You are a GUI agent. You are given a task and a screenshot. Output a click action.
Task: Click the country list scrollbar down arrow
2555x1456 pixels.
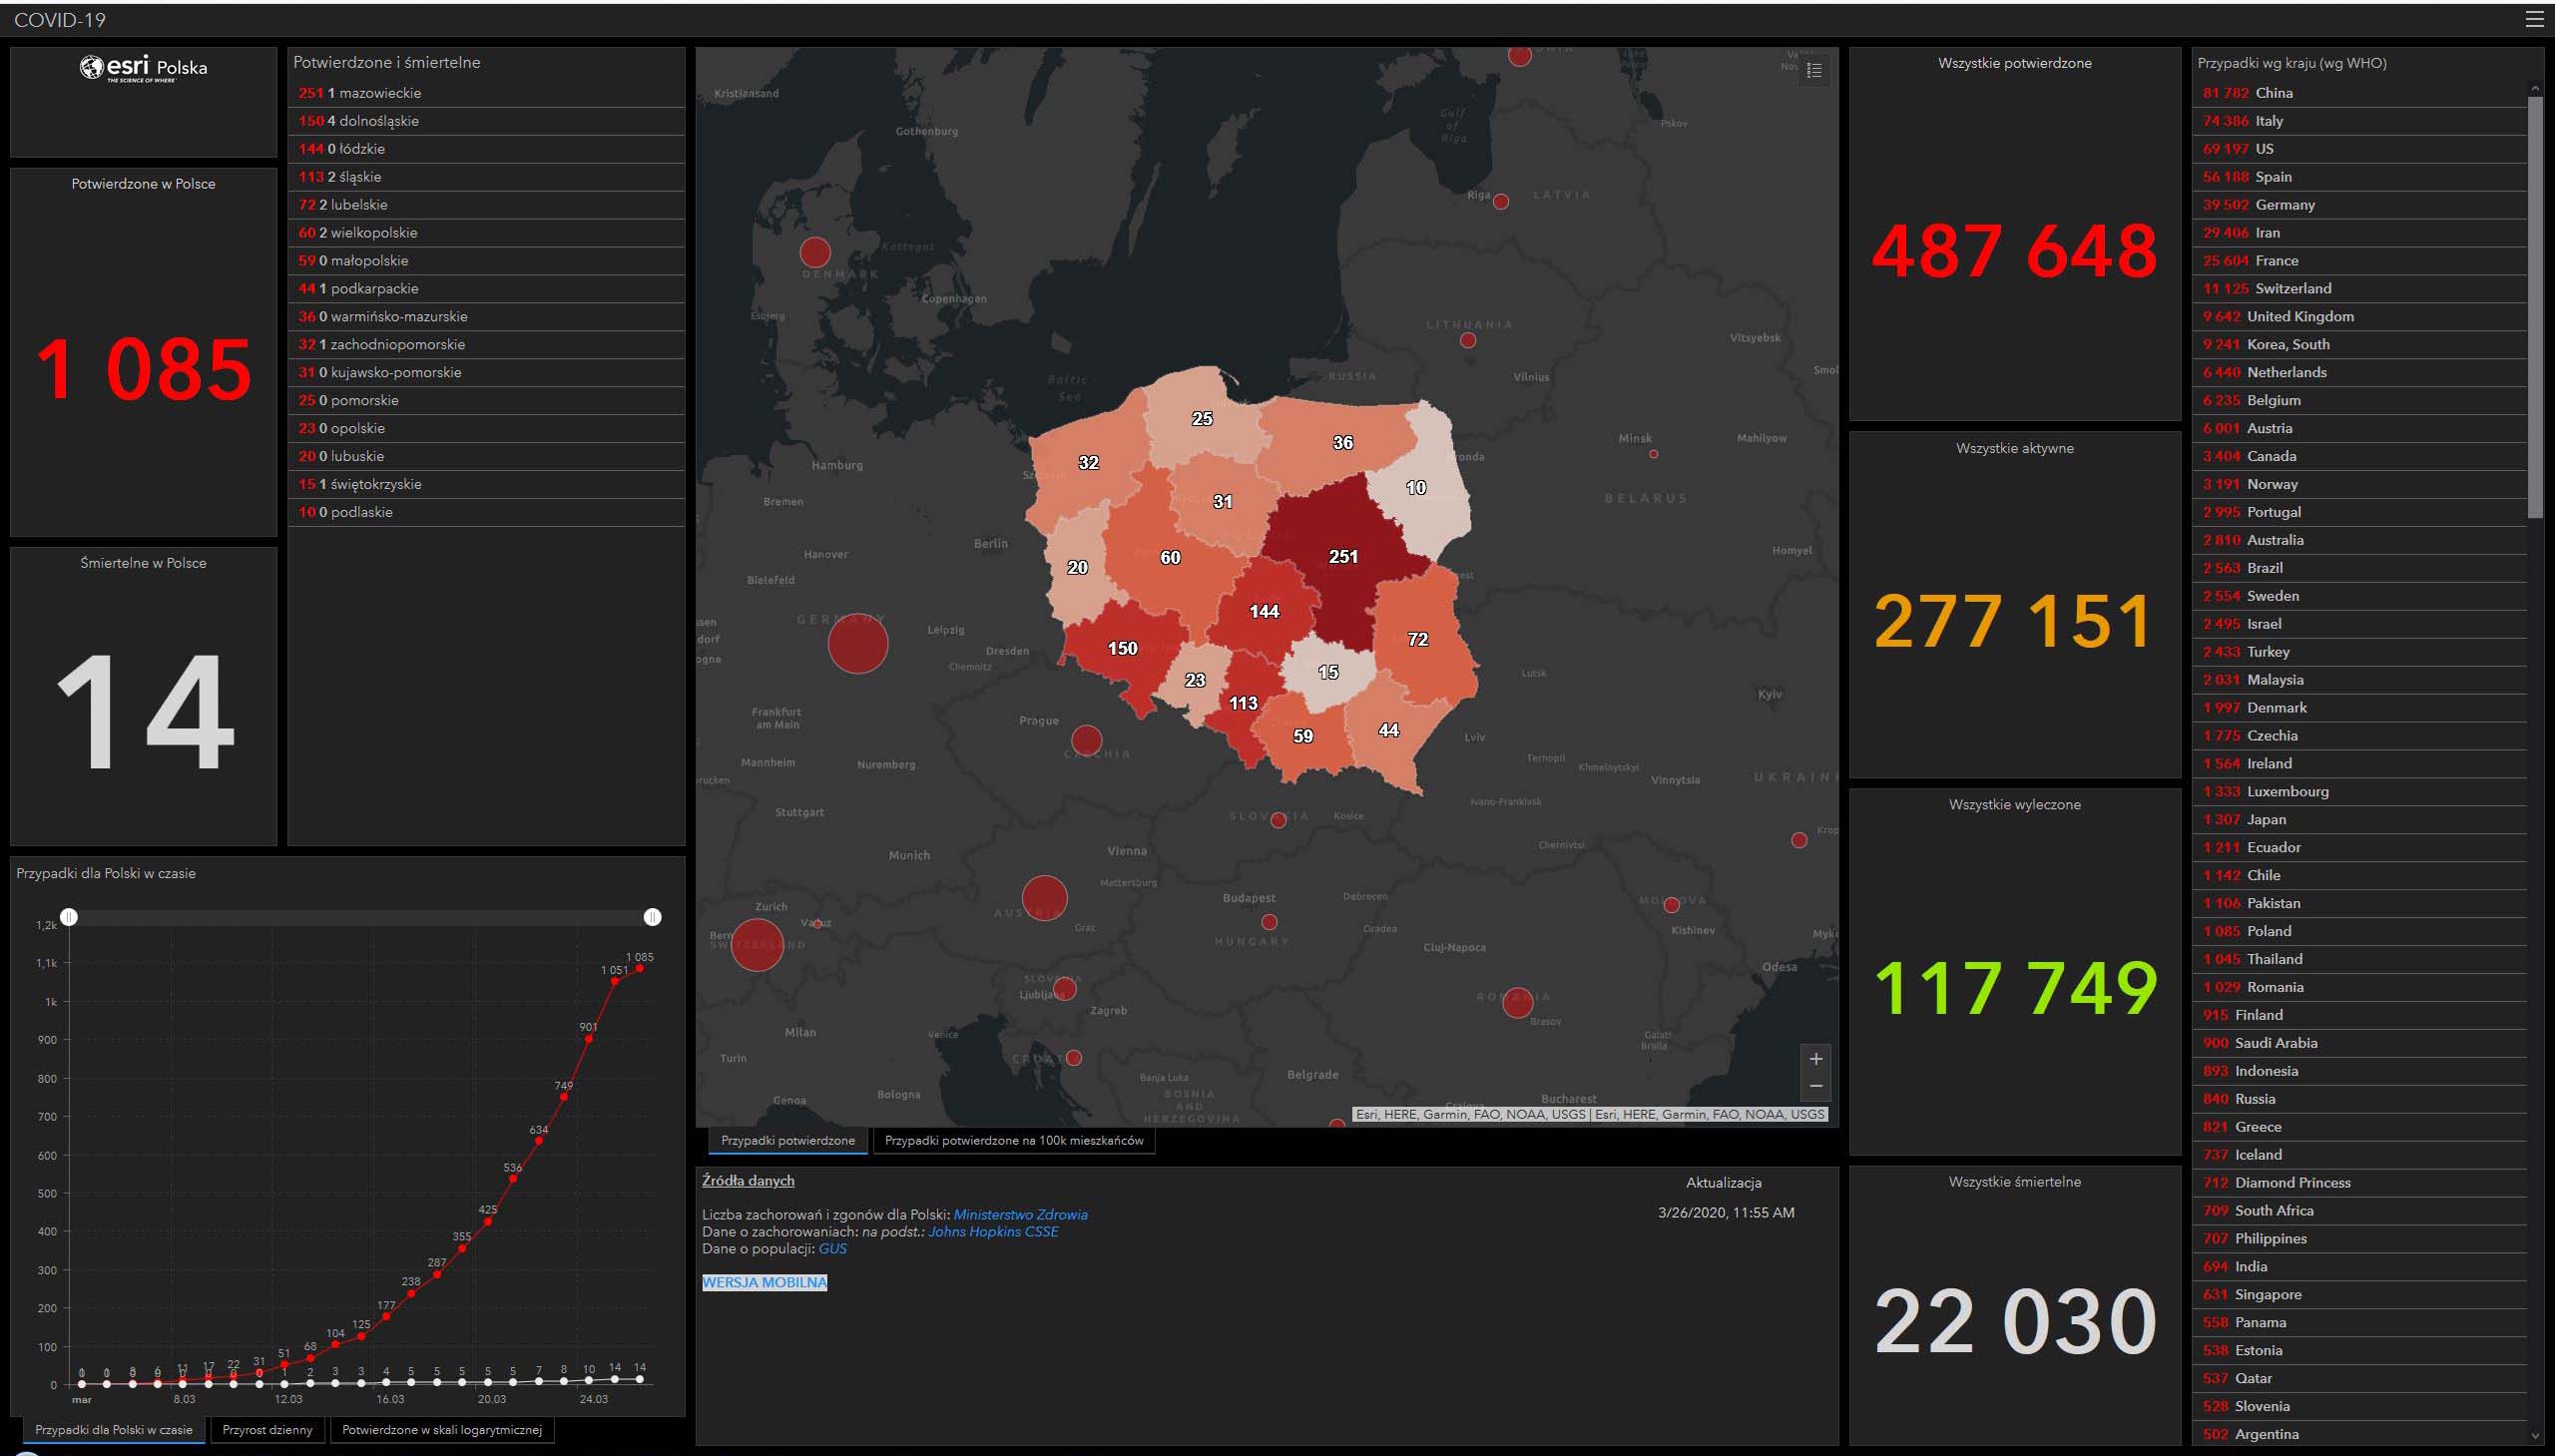2534,1436
